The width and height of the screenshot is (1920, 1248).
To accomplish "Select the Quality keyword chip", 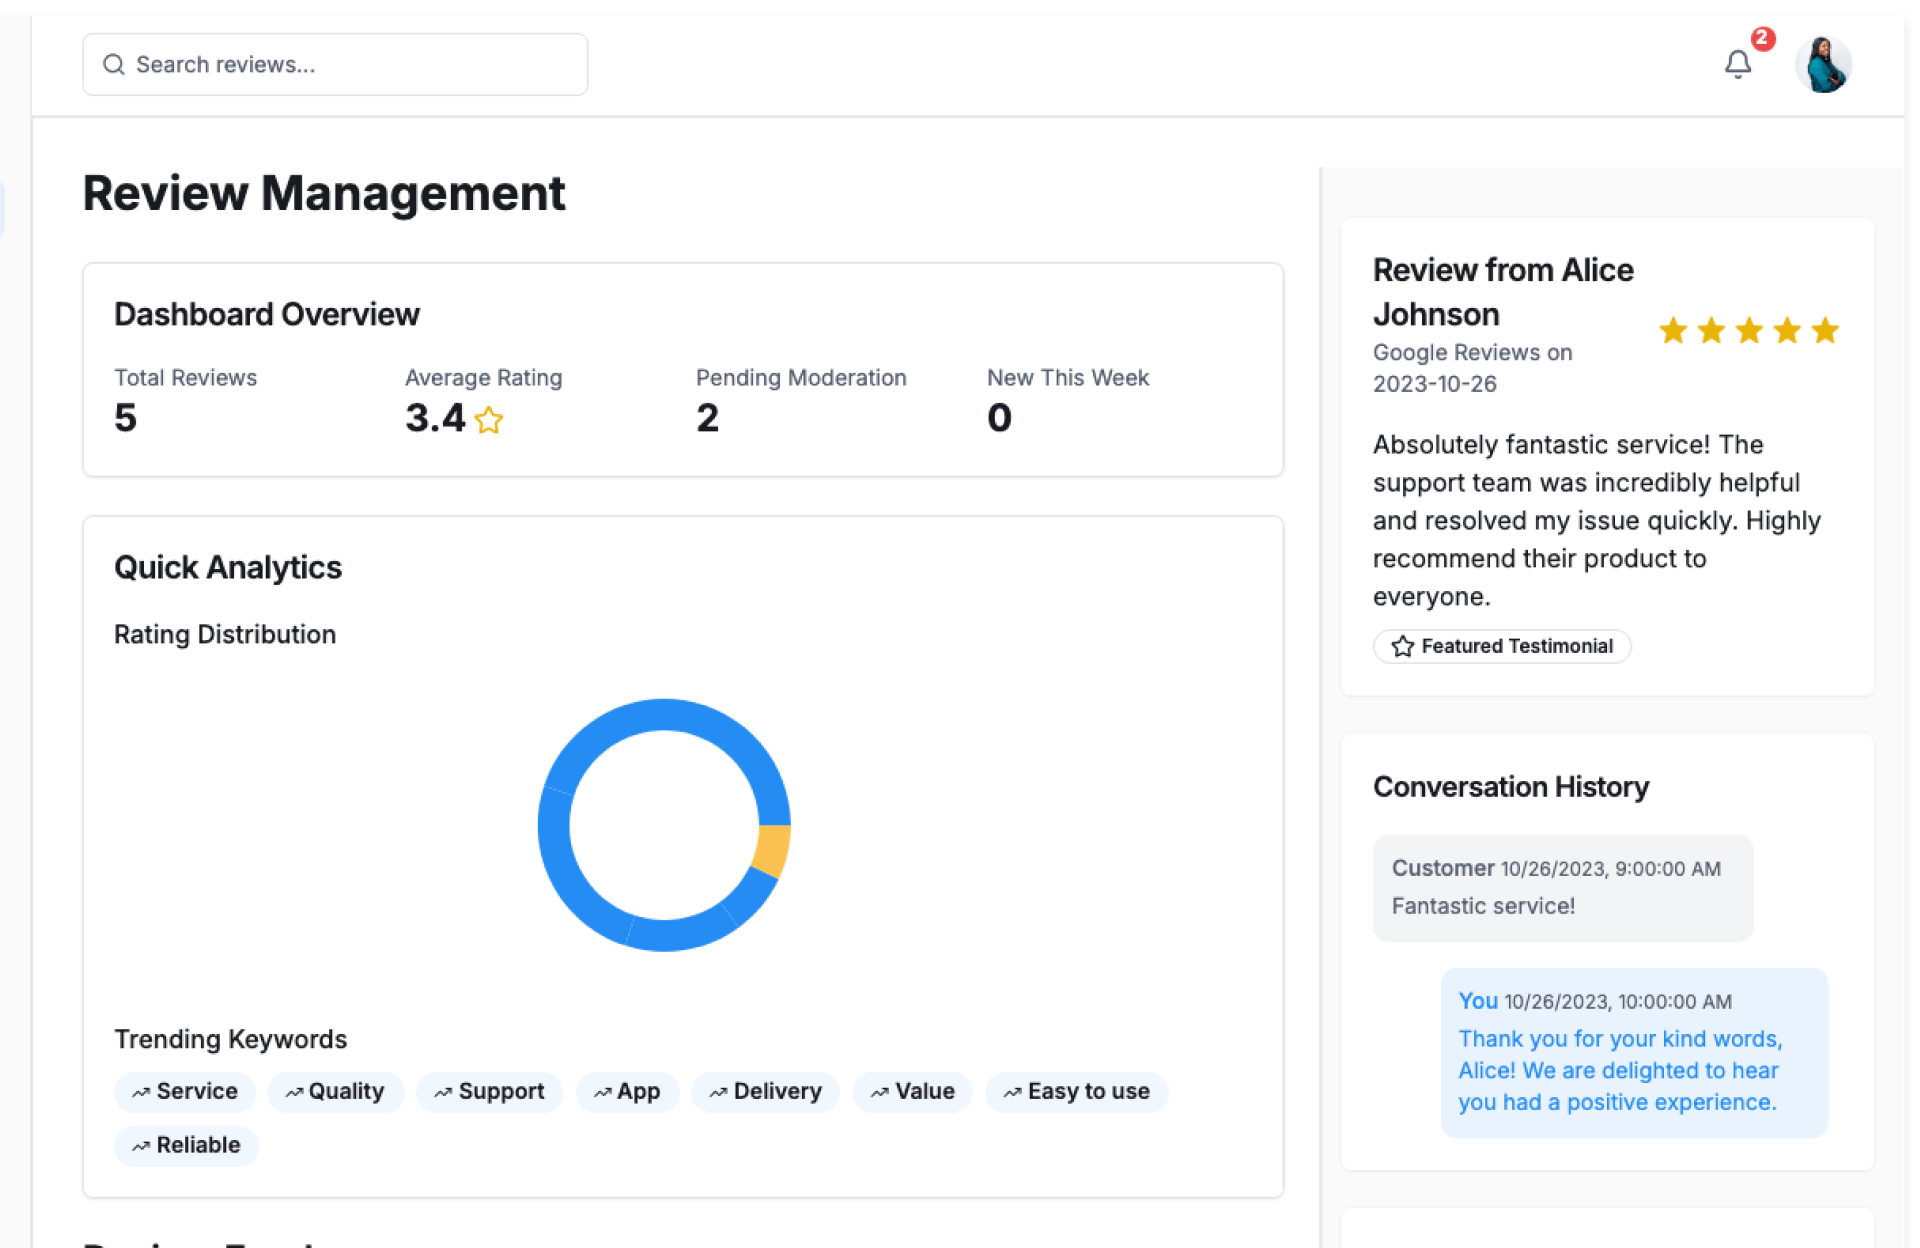I will coord(335,1092).
